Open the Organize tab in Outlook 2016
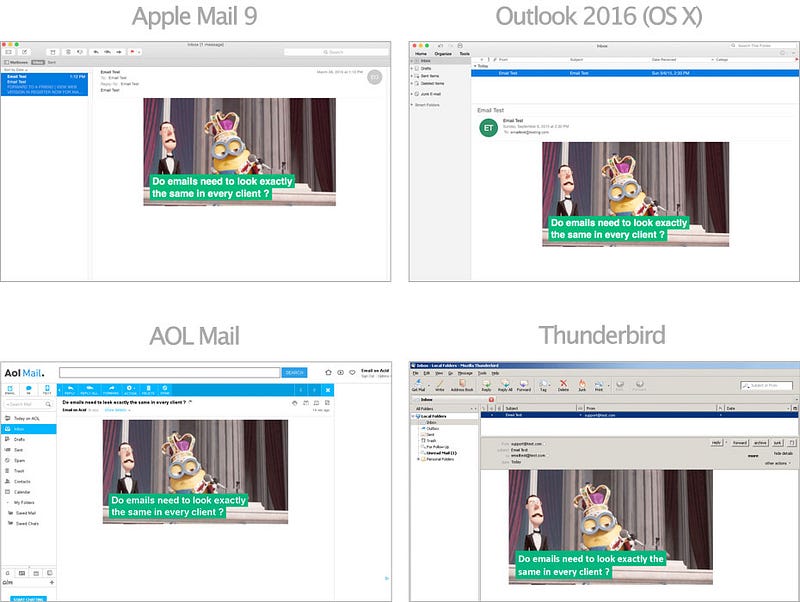The image size is (800, 602). point(443,54)
